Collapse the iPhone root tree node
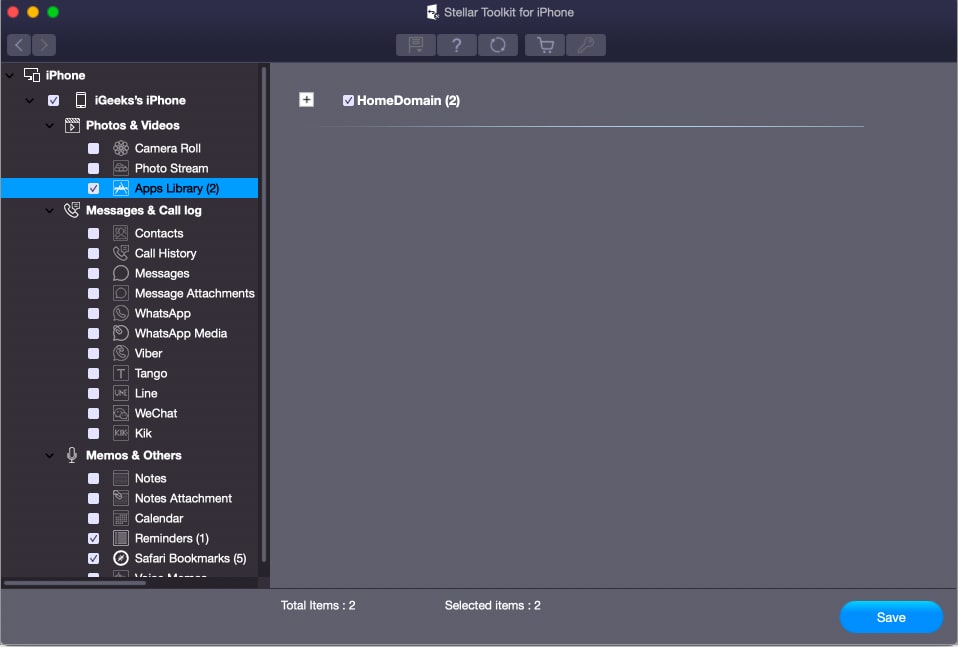 coord(10,76)
